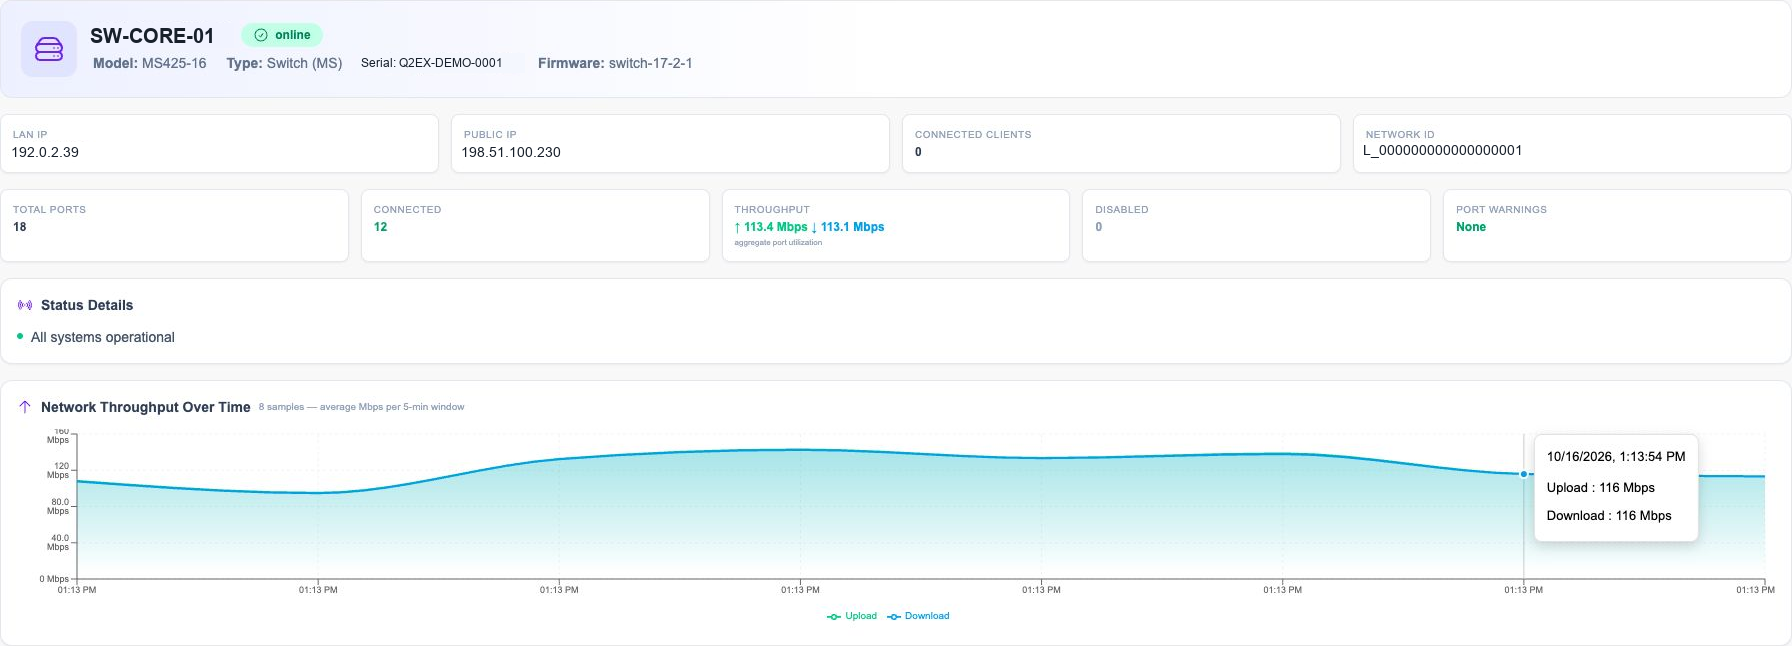This screenshot has height=646, width=1792.
Task: Click the Disabled ports value 0
Action: tap(1098, 227)
